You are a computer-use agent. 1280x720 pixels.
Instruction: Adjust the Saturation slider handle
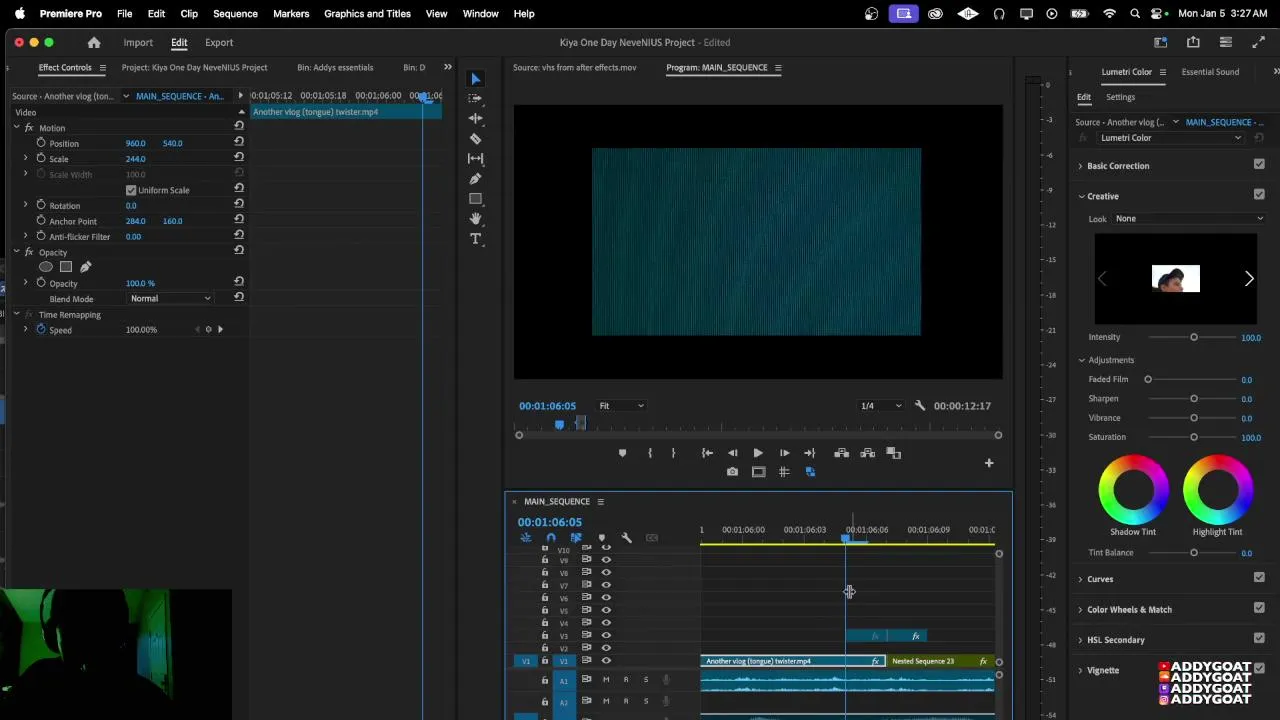[1193, 437]
